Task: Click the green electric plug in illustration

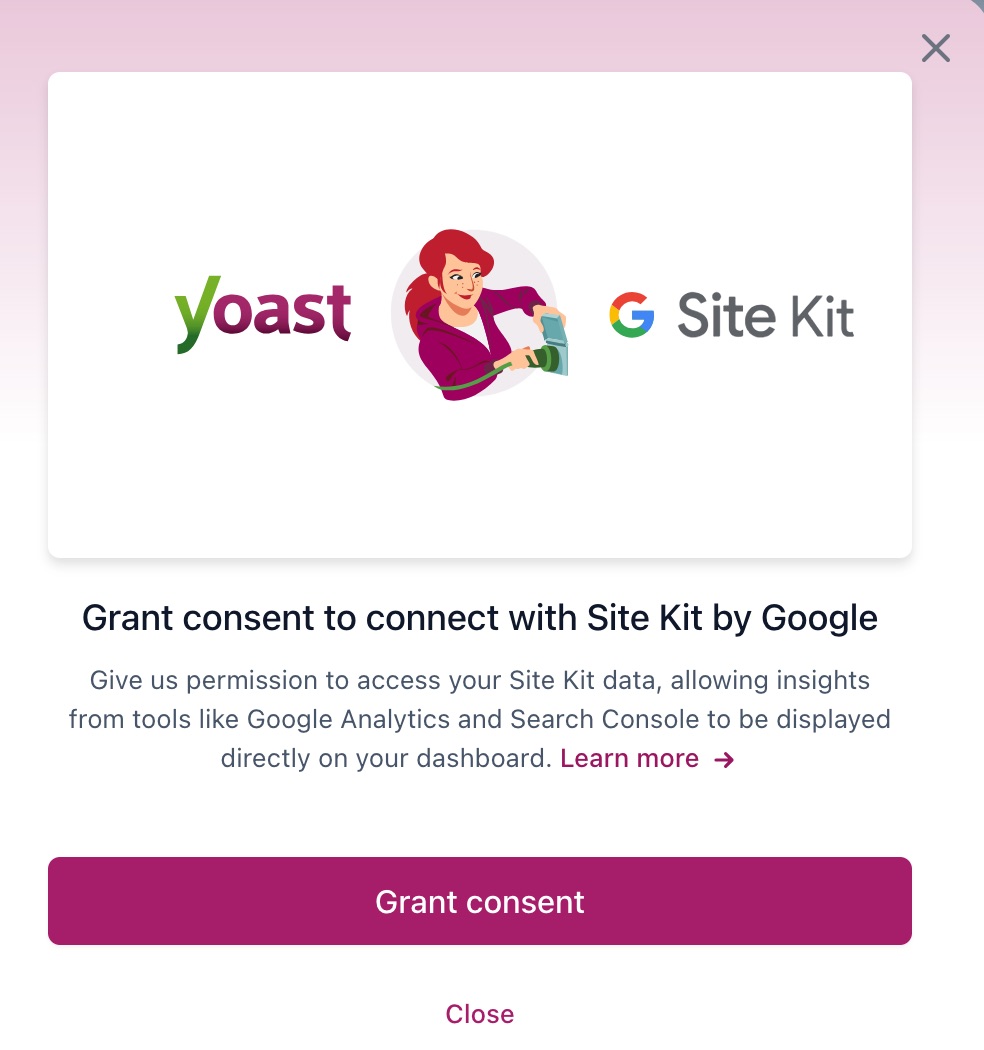Action: click(x=543, y=359)
